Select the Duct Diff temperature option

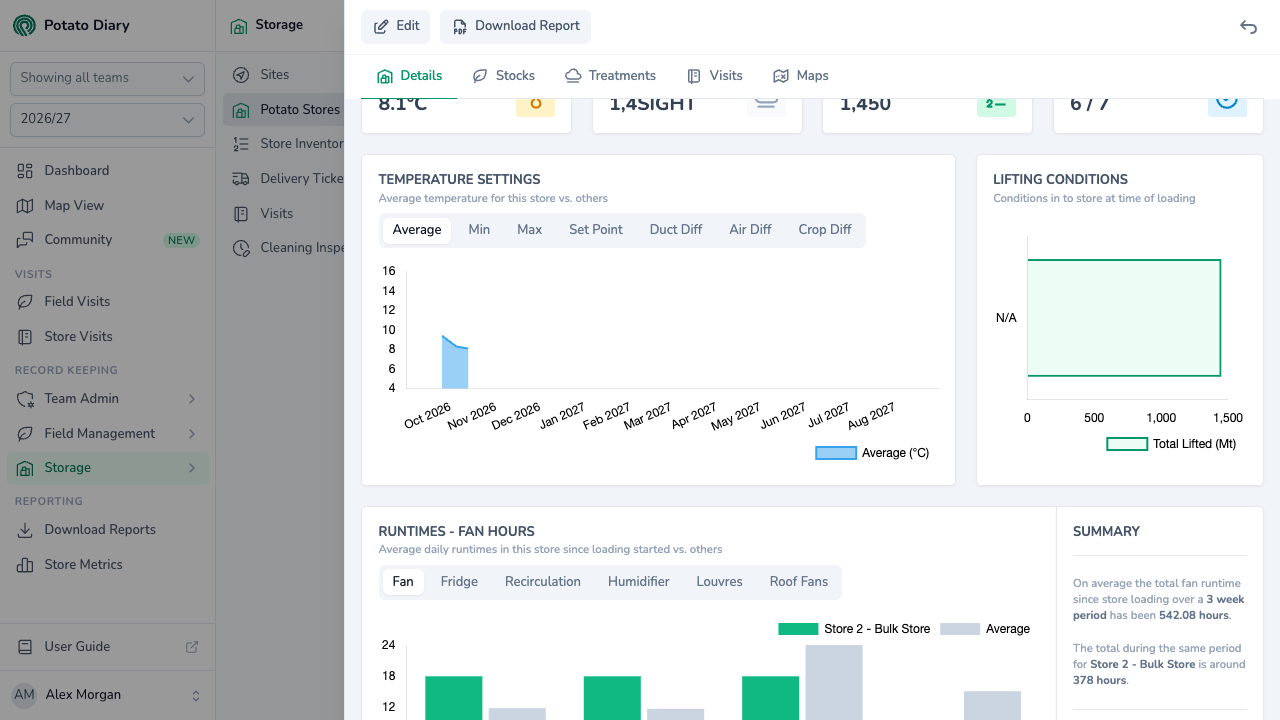click(x=676, y=230)
